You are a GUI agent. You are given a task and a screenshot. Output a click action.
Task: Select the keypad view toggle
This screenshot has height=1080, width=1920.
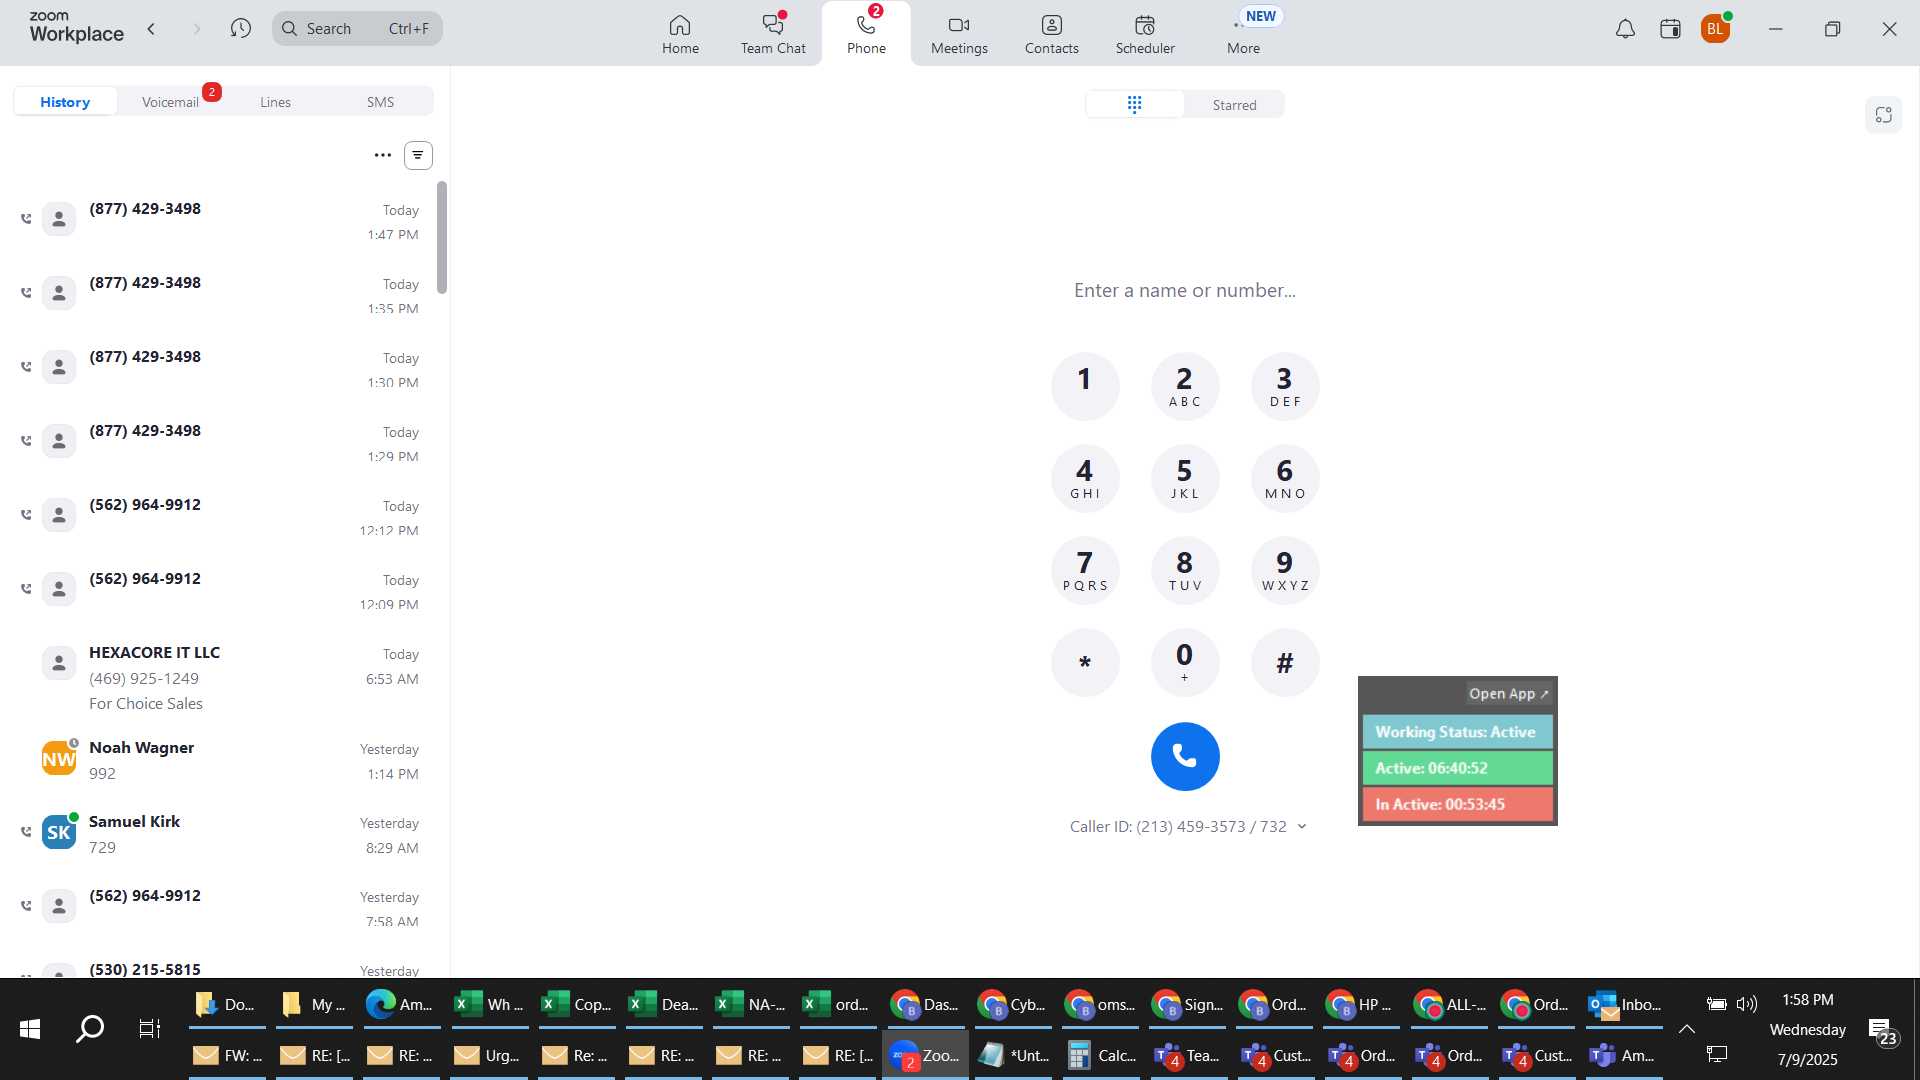tap(1134, 104)
